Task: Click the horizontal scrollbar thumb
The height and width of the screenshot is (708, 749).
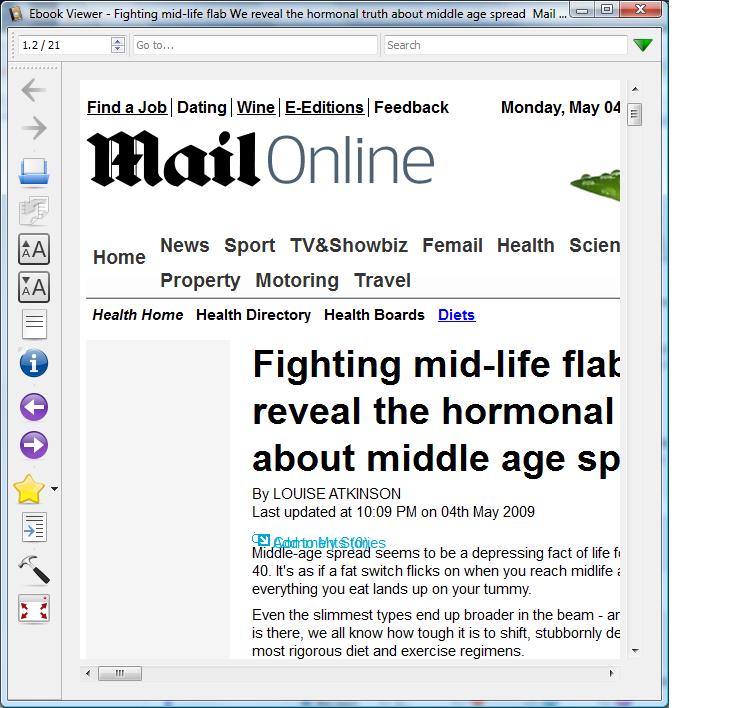Action: pos(119,673)
